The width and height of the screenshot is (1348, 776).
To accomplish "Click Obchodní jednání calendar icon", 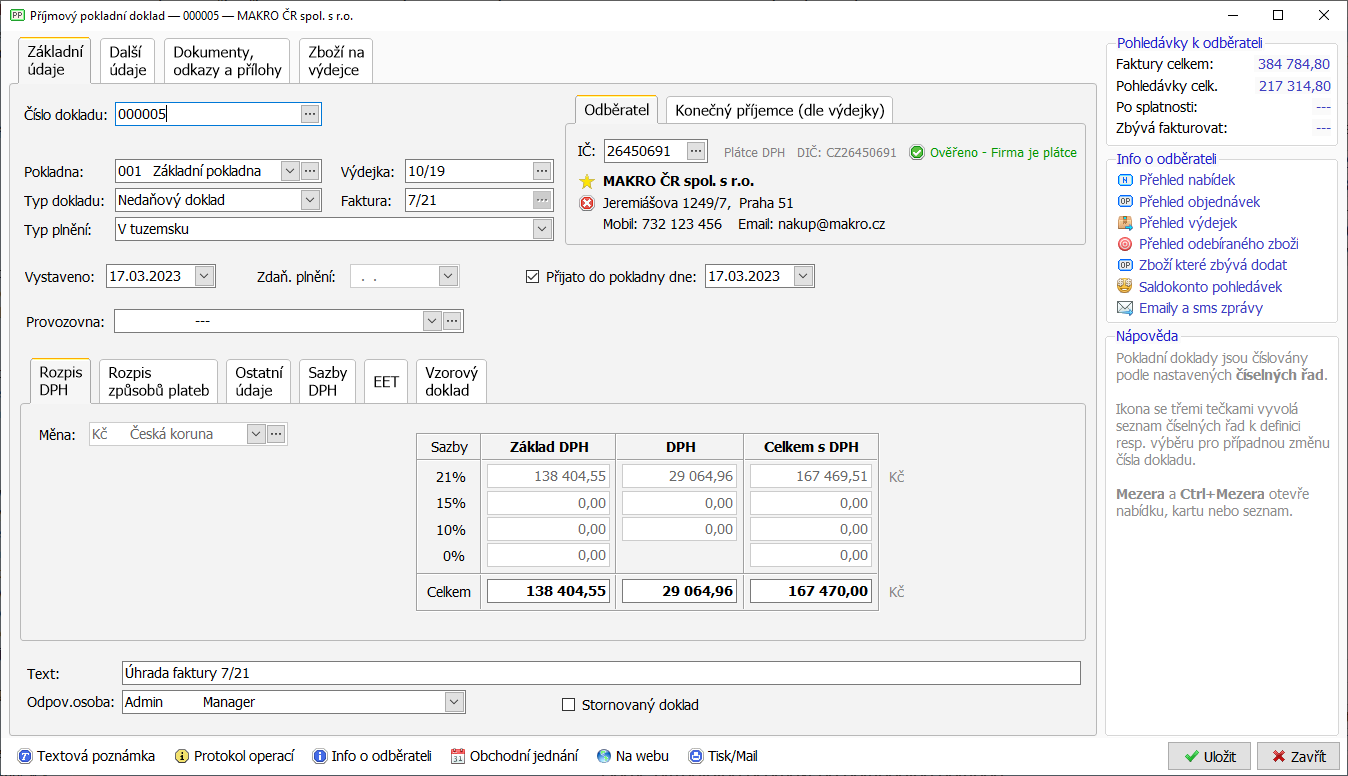I will (458, 756).
